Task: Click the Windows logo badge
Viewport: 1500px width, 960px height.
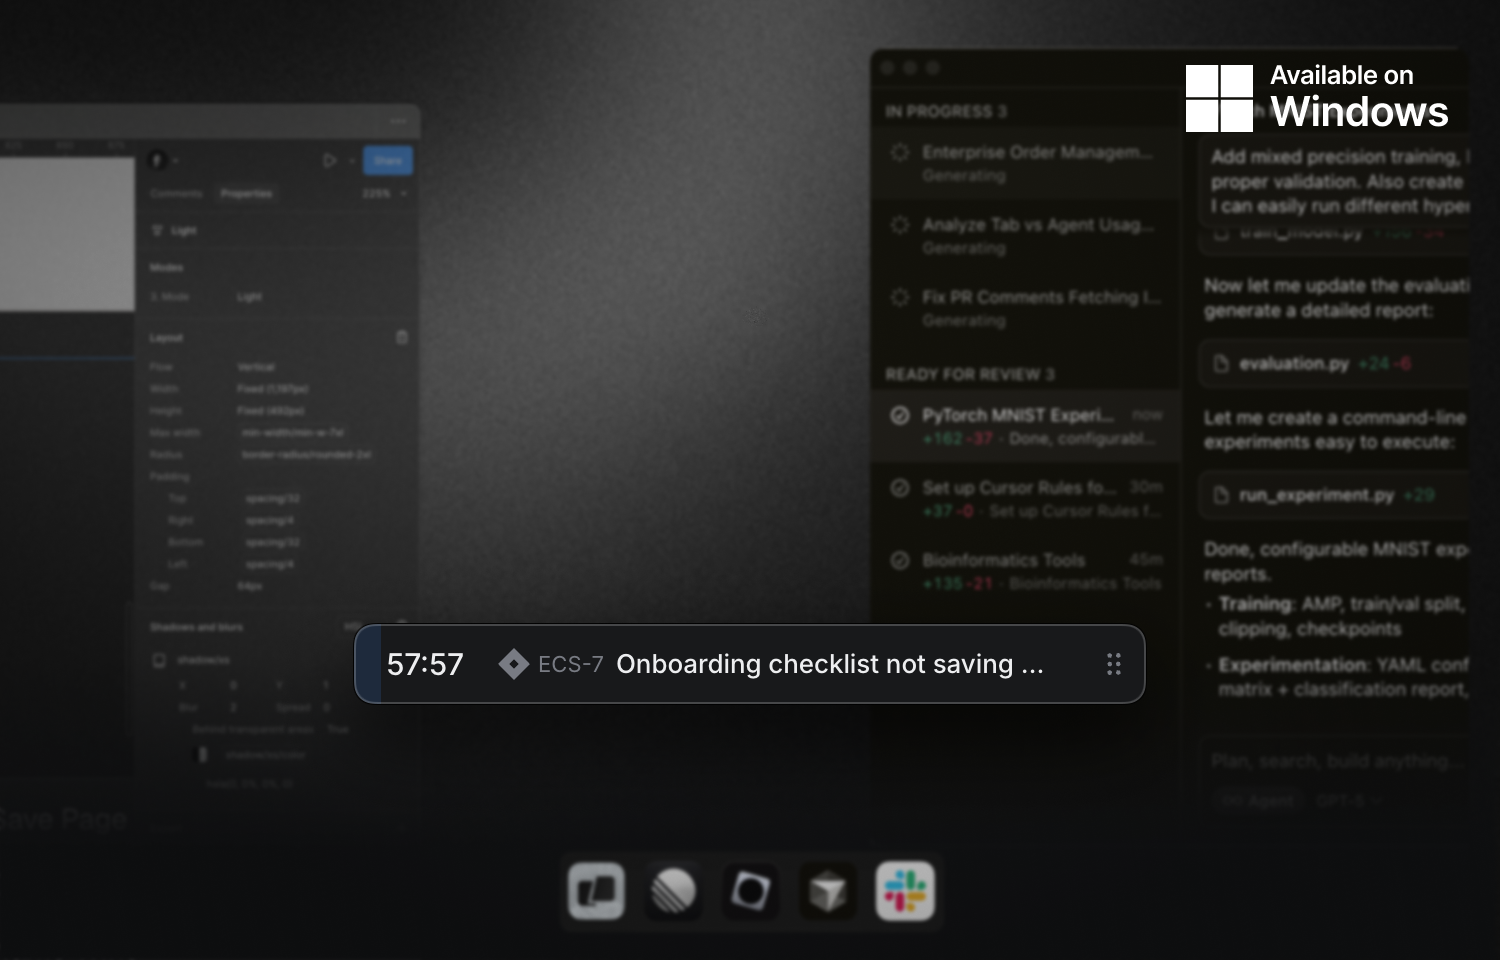Action: (1219, 98)
